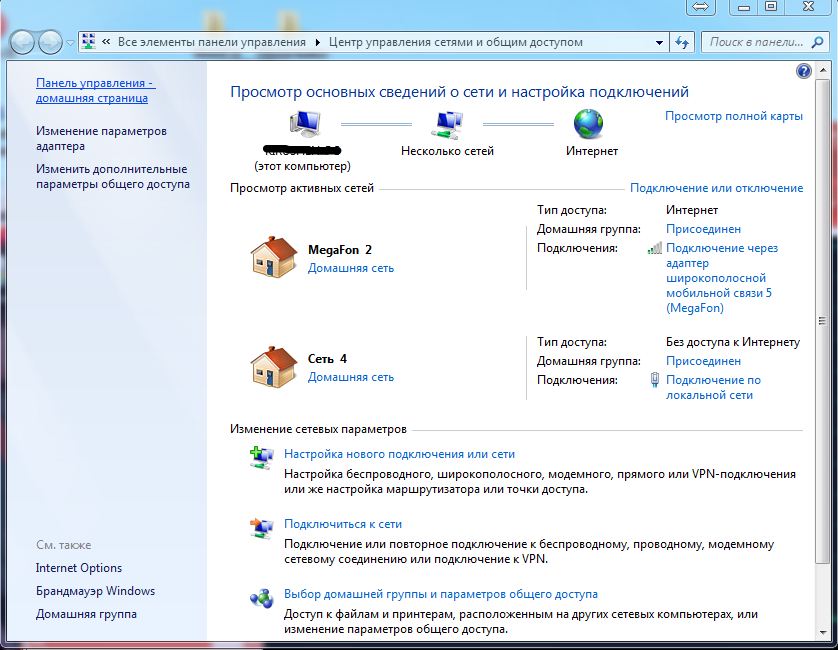
Task: Click the house icon next to MegaFon 2
Action: click(x=273, y=258)
